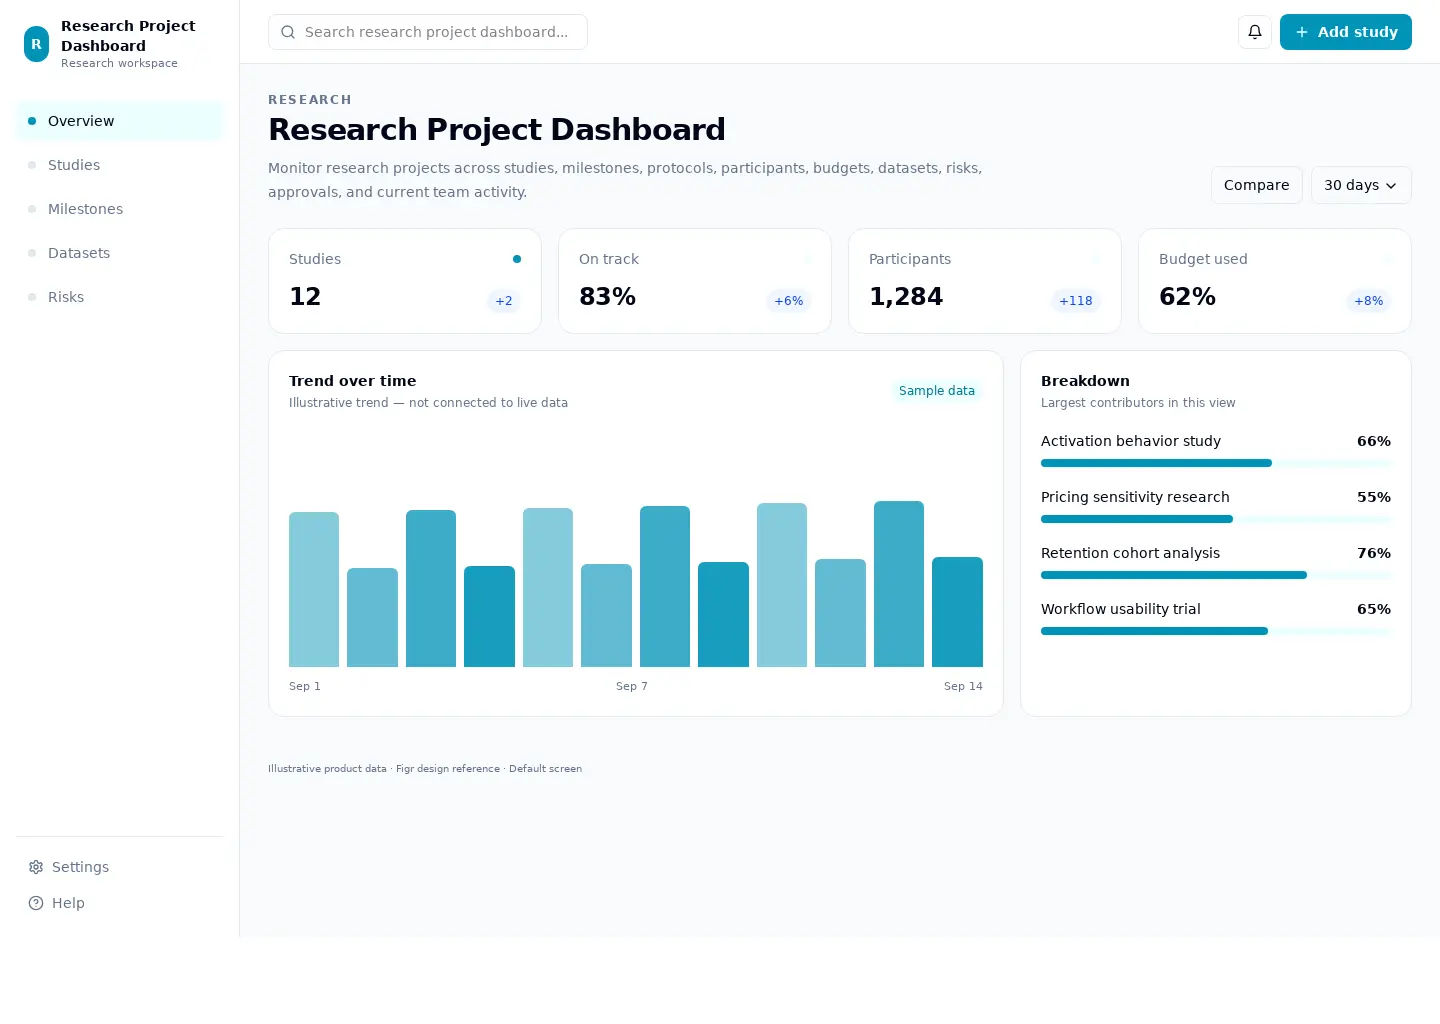The height and width of the screenshot is (1024, 1440).
Task: Click the Workflow usability trial label
Action: coord(1121,609)
